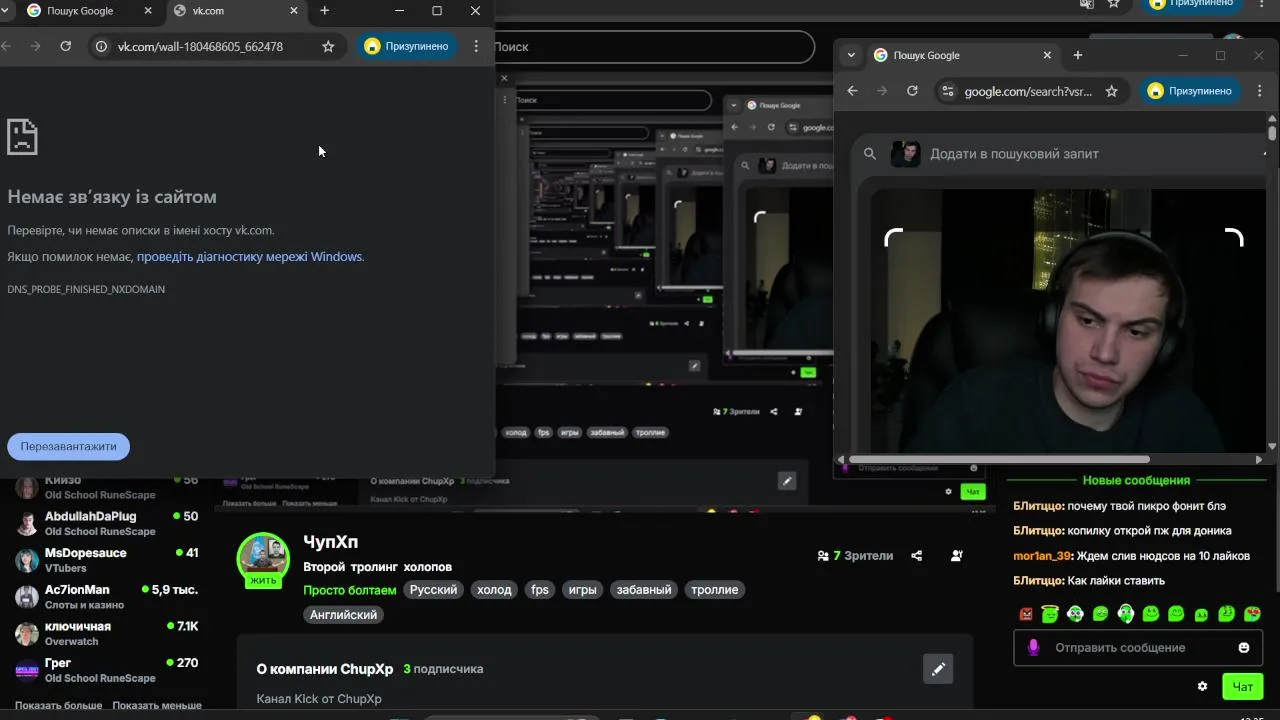Click scroll-down arrow of Google window scrollbar
The image size is (1280, 720).
(x=1272, y=446)
